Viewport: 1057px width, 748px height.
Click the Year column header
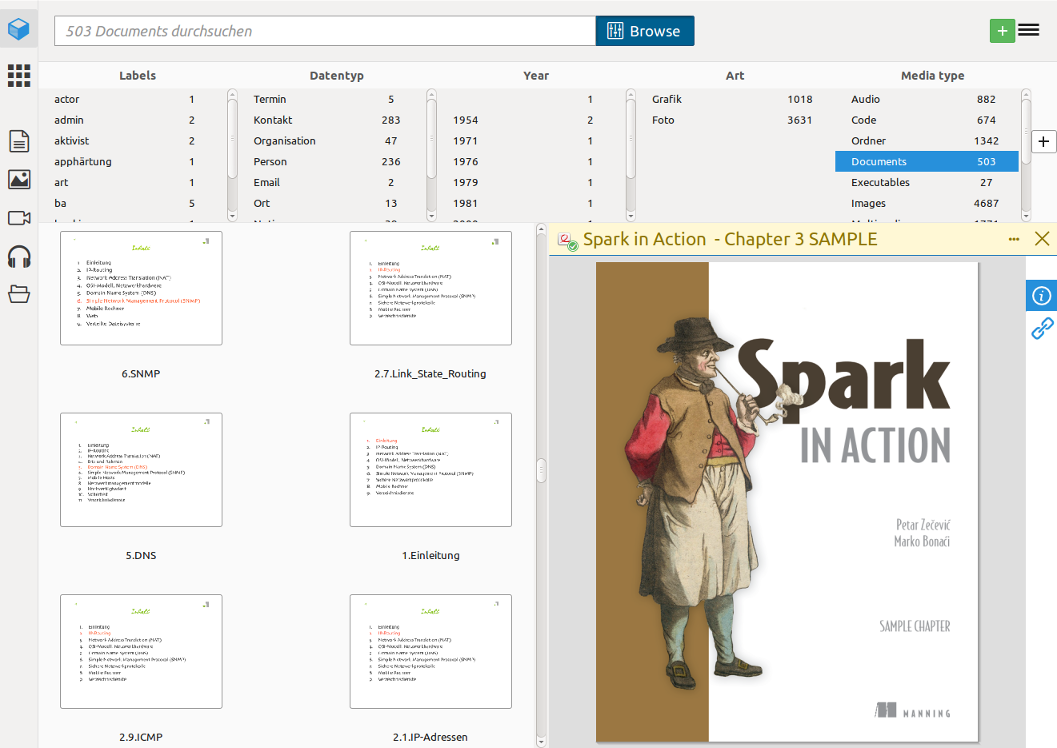[x=536, y=75]
